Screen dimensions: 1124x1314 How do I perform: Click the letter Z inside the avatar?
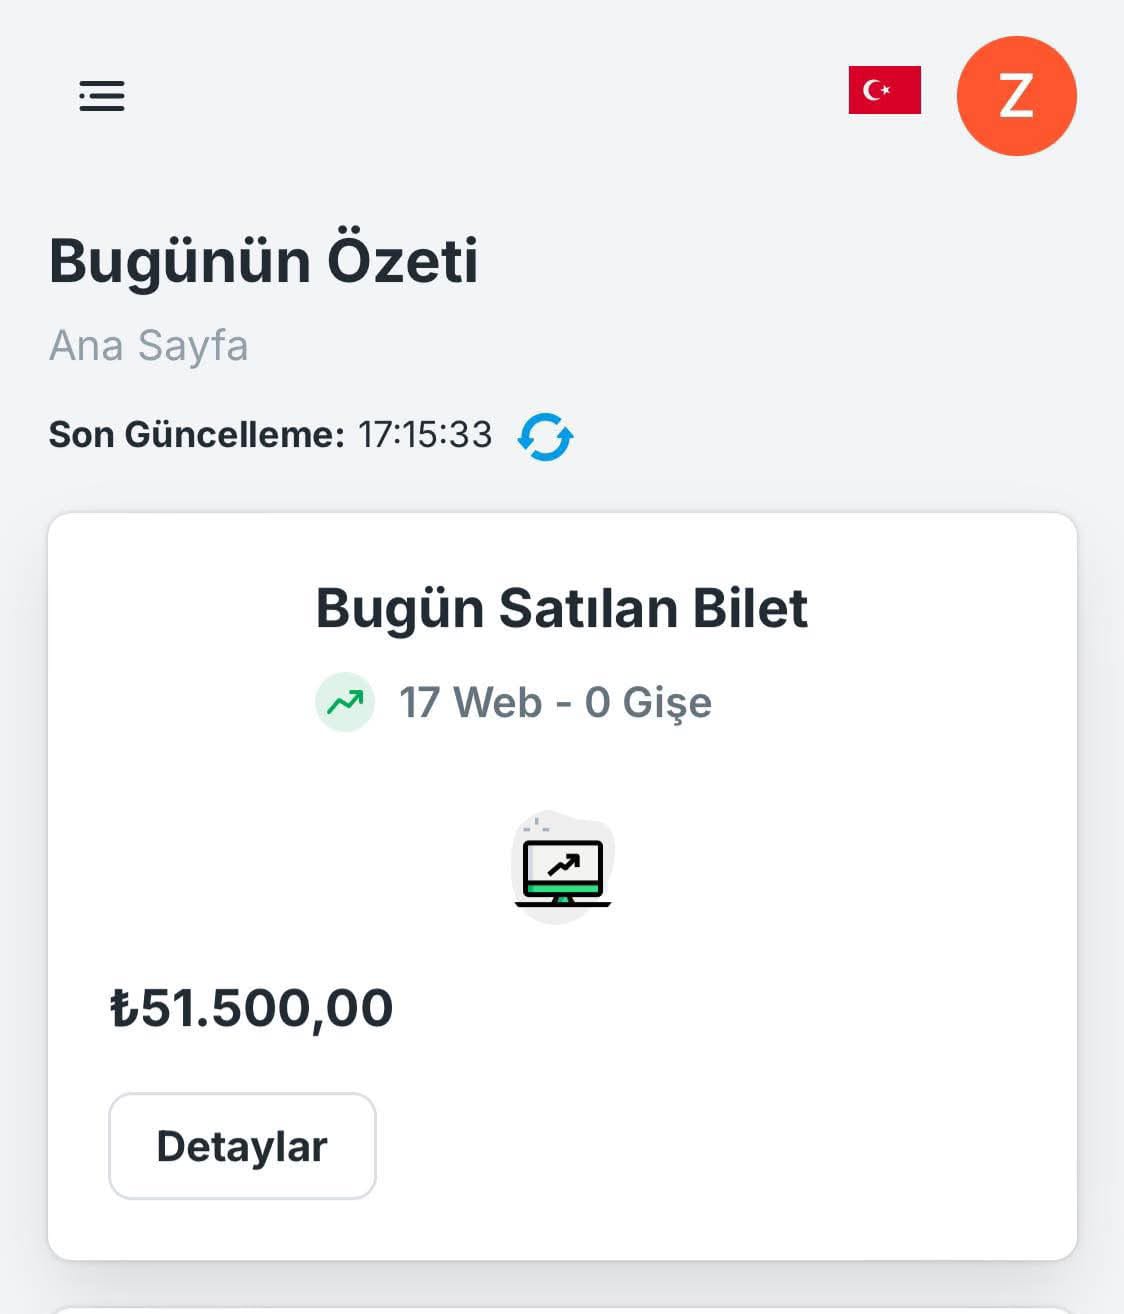click(1016, 96)
